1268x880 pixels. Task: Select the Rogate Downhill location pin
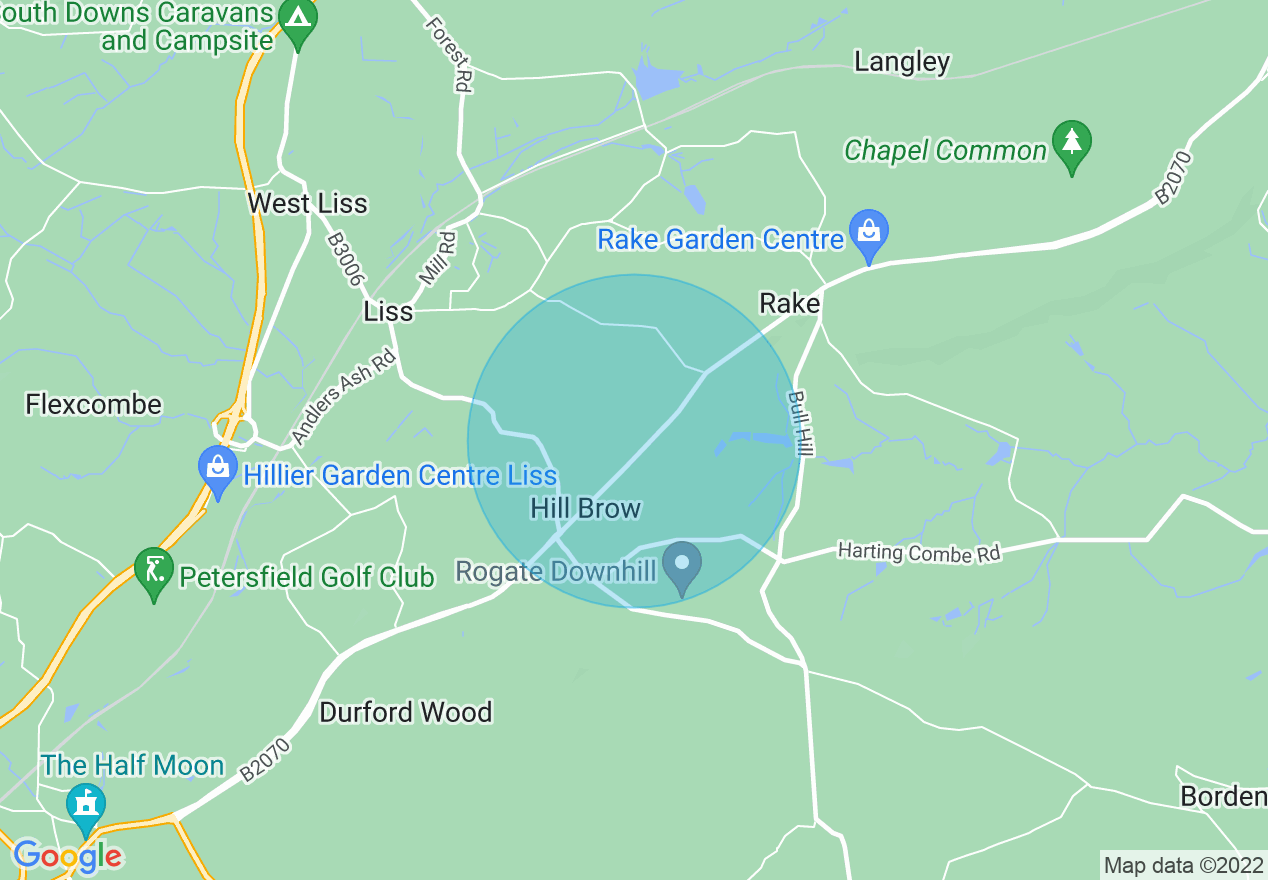point(682,568)
